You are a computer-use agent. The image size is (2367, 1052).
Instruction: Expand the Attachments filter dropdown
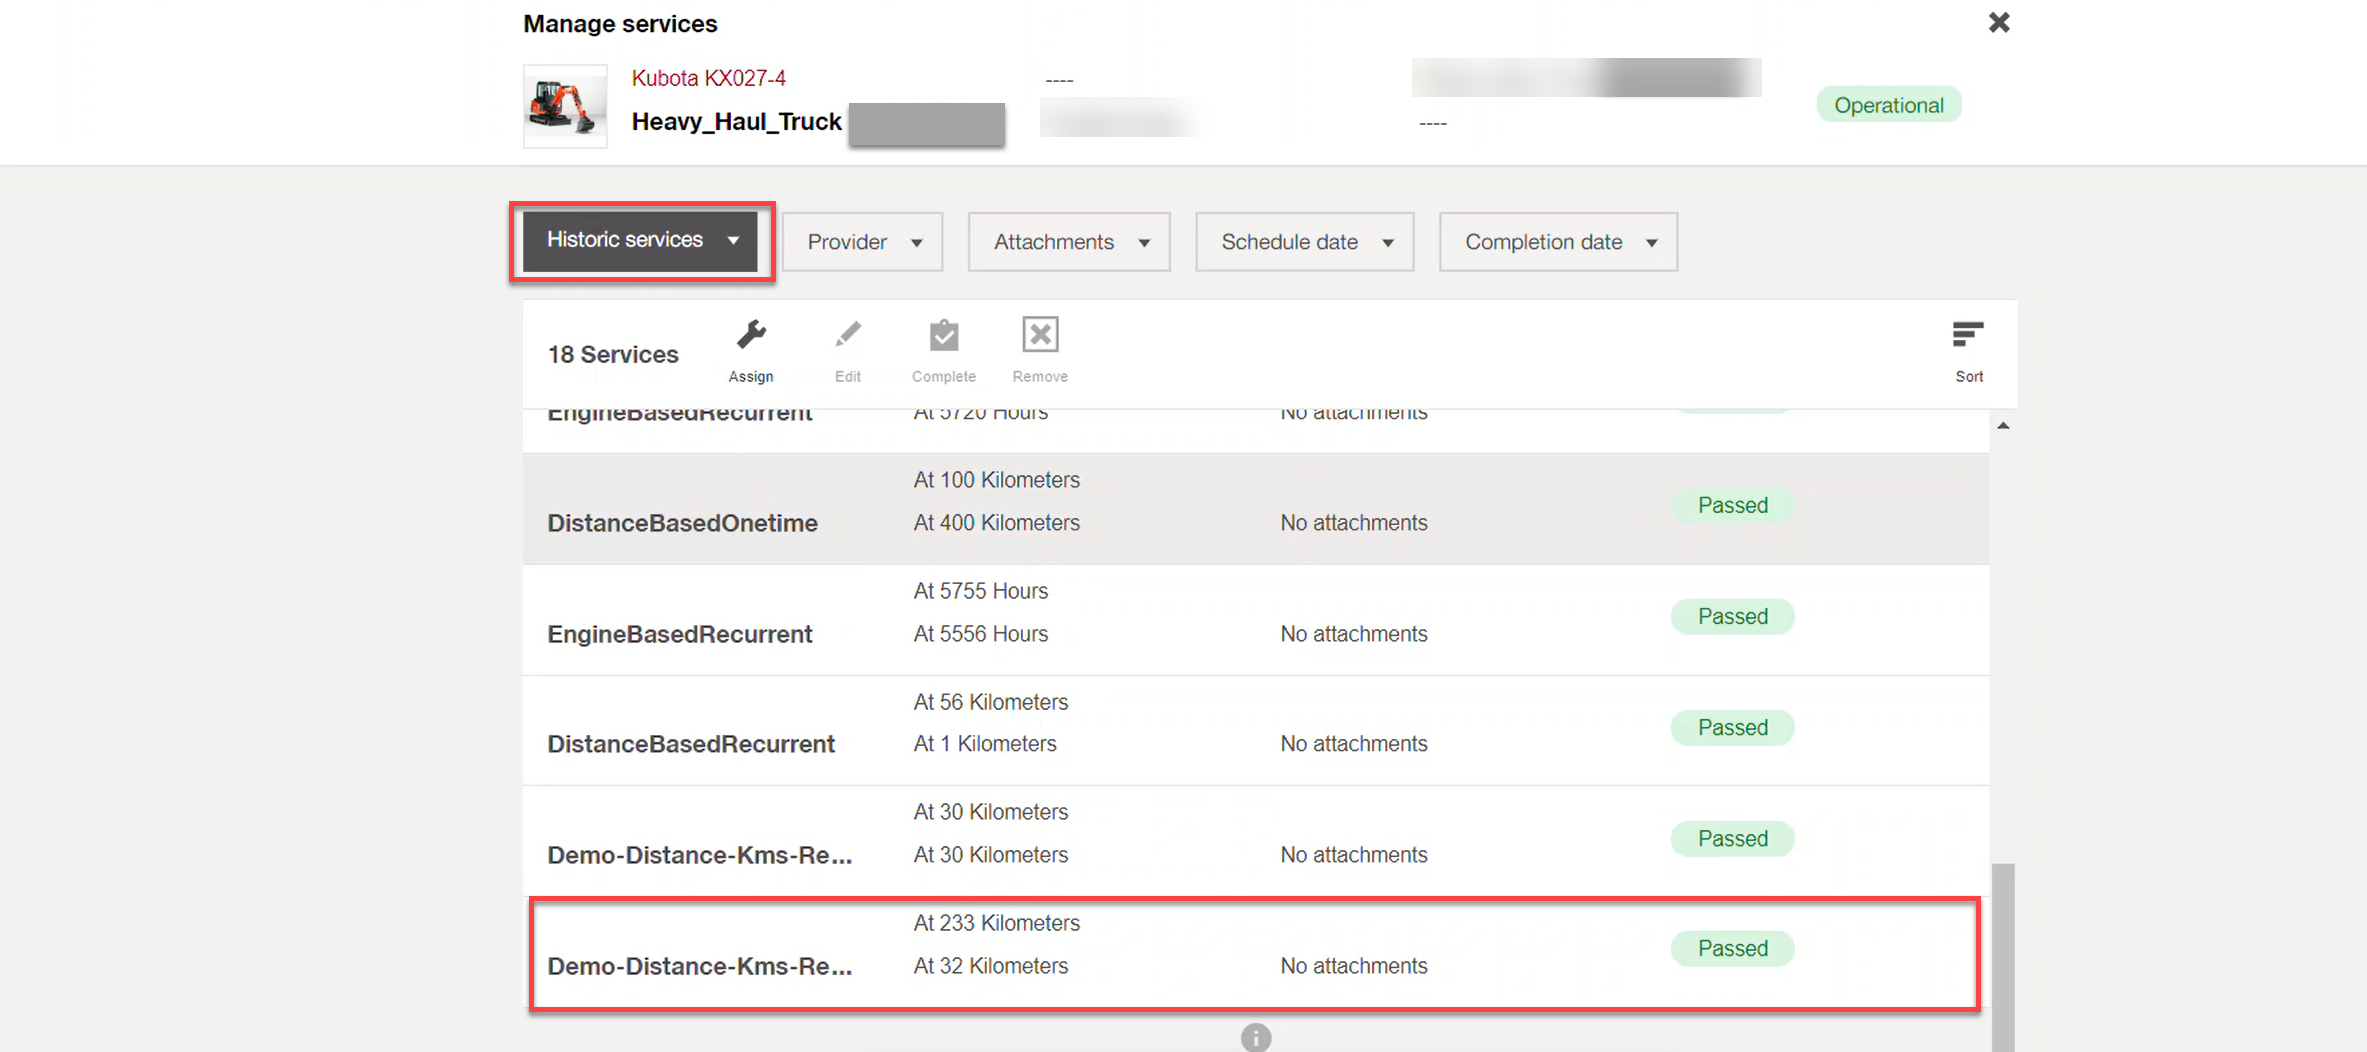1069,242
